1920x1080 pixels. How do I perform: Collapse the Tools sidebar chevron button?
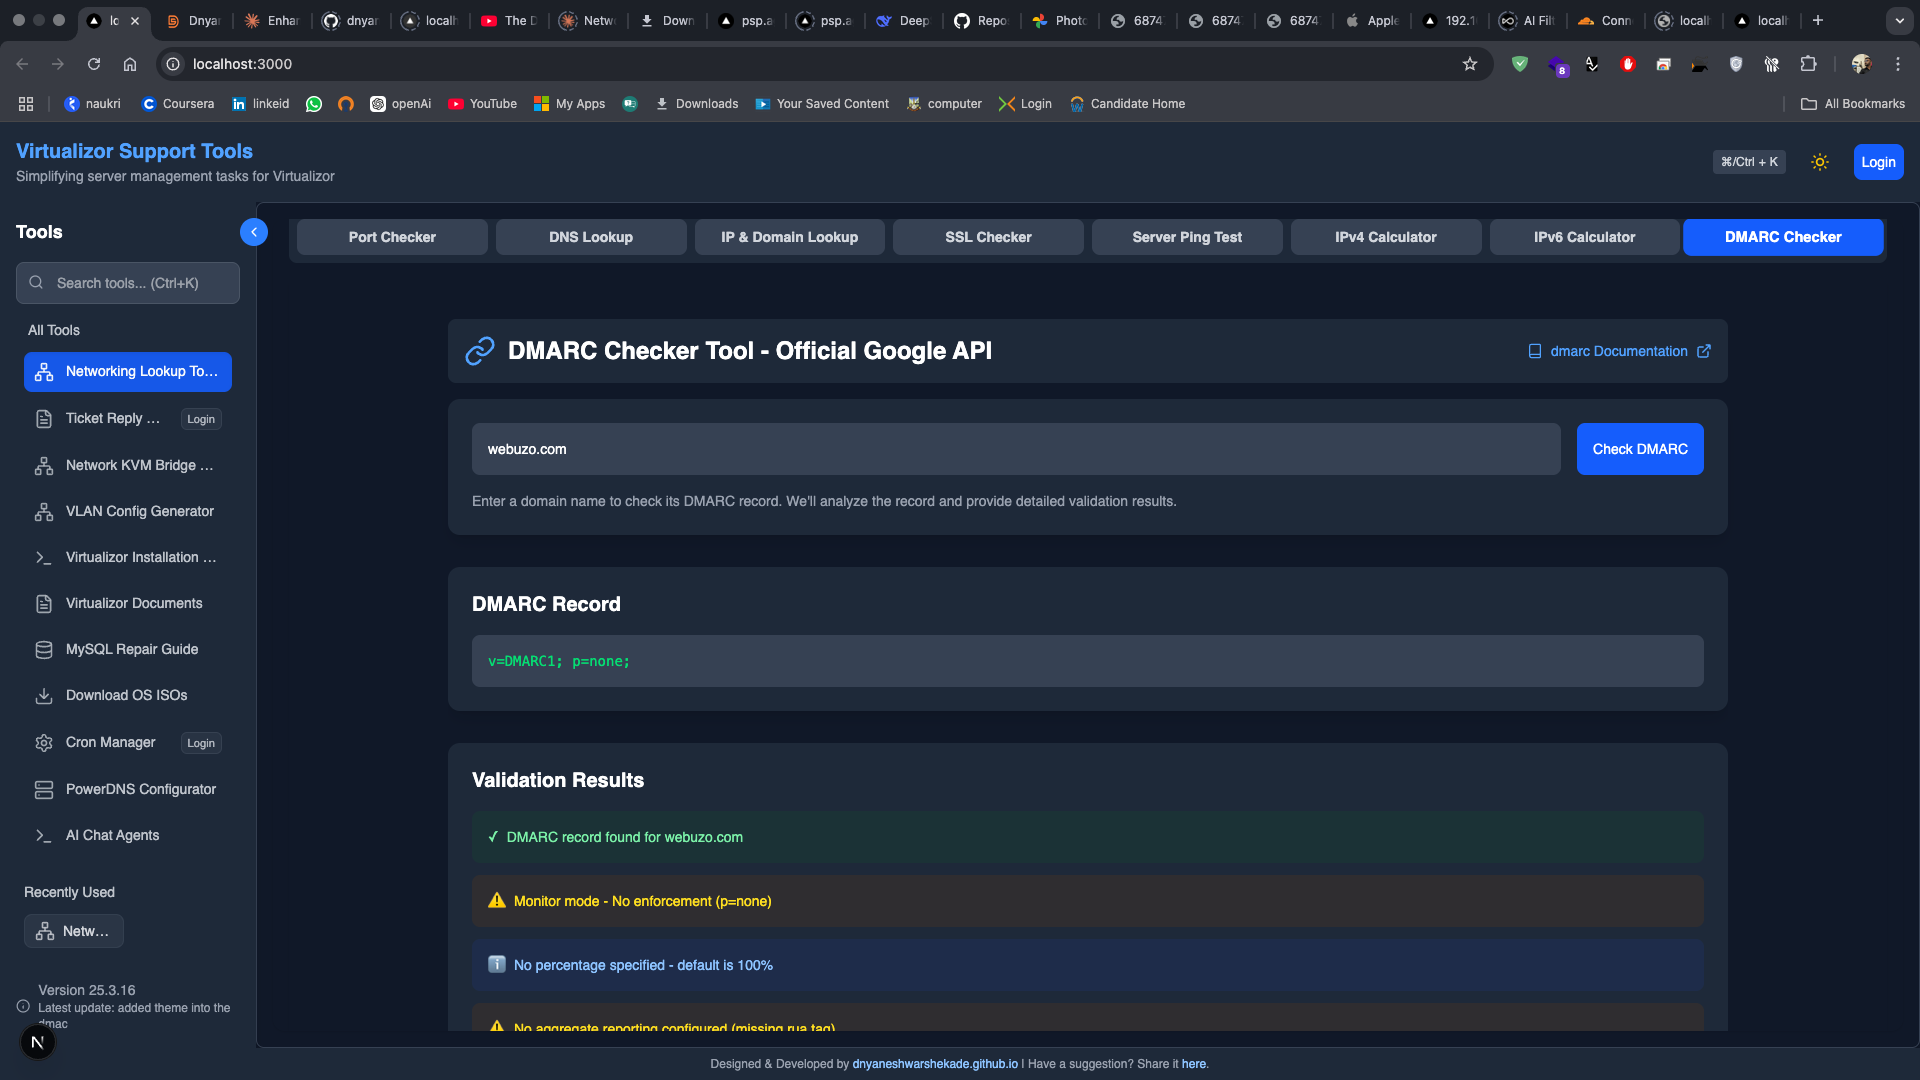(254, 232)
